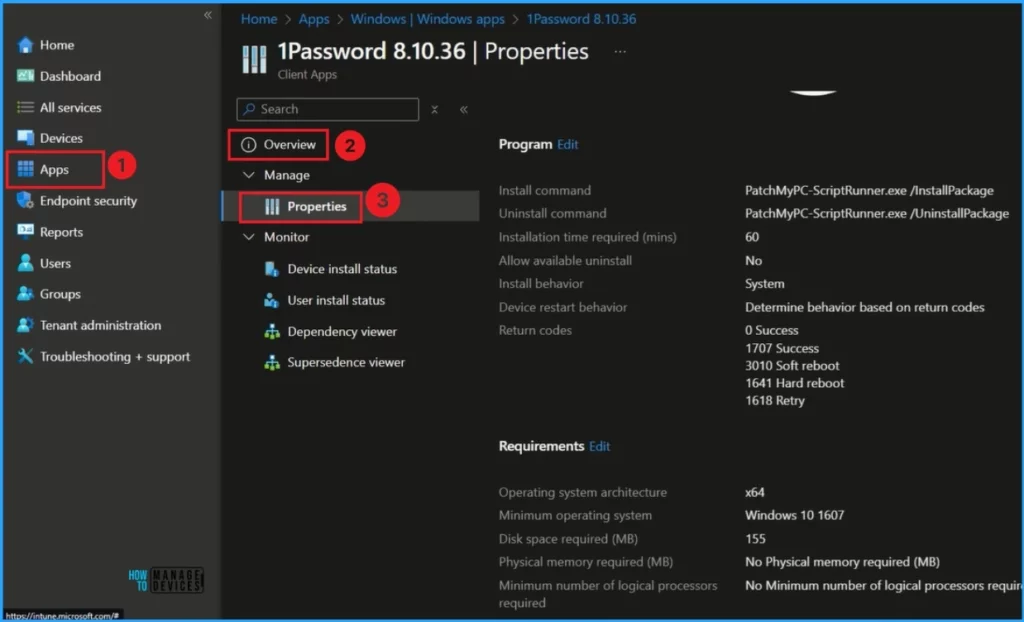
Task: Click the 'Determine behavior based on return codes' value
Action: click(x=865, y=307)
